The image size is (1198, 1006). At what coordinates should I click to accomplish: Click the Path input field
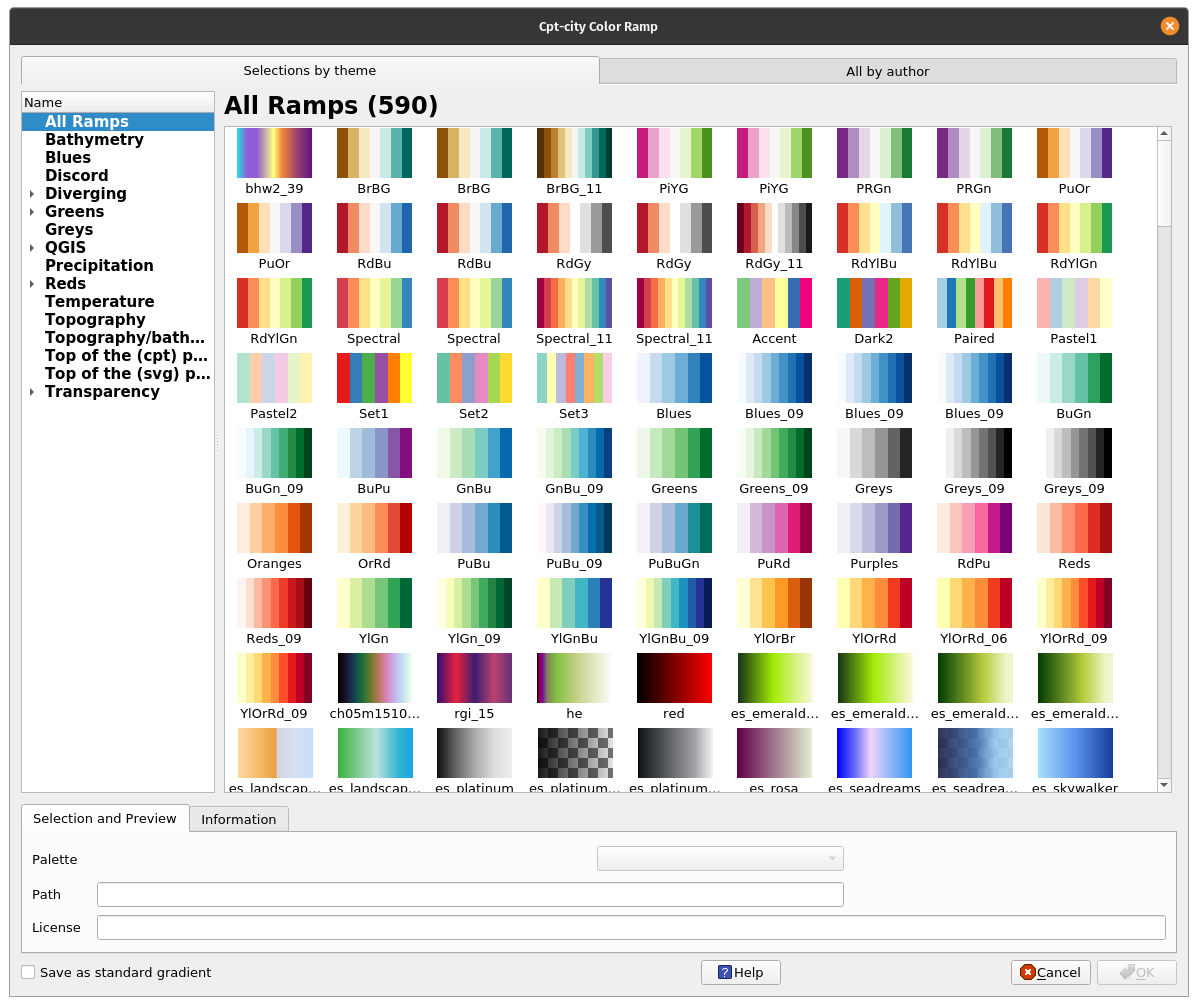(x=470, y=894)
